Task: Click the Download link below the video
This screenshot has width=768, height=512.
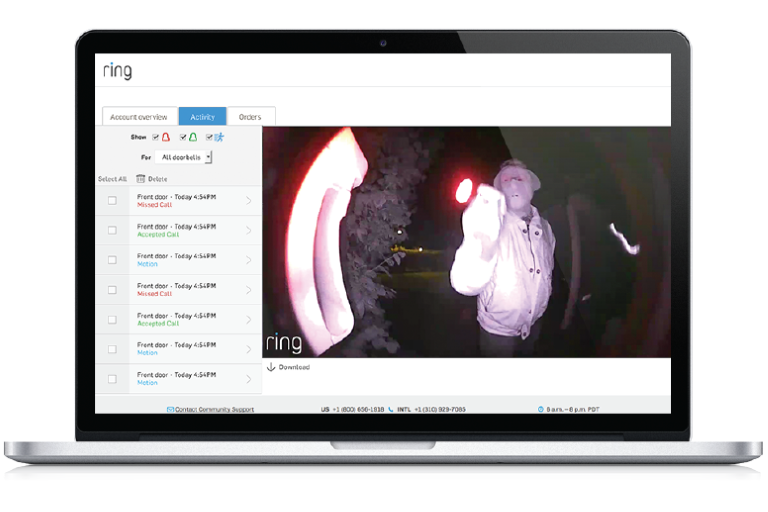Action: tap(294, 367)
